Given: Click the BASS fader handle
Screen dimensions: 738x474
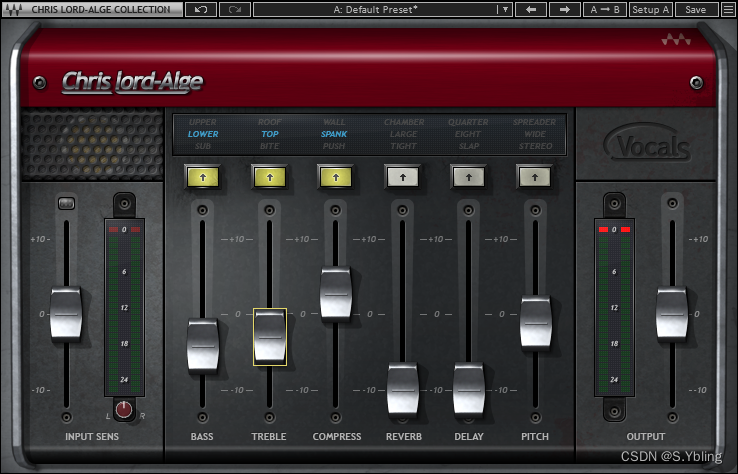Looking at the screenshot, I should pos(203,346).
